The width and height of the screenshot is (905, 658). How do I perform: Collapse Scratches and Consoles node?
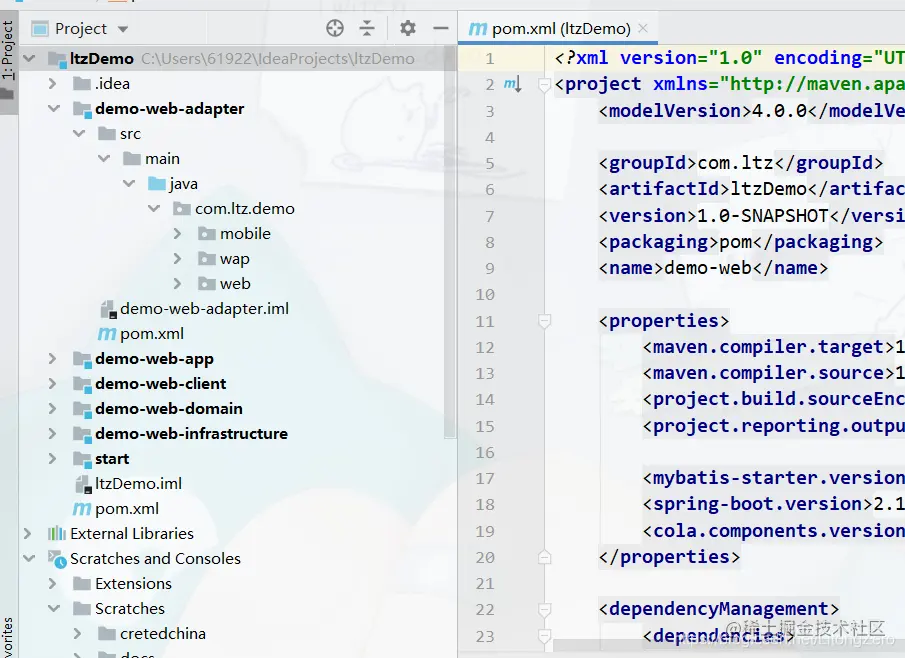point(29,558)
